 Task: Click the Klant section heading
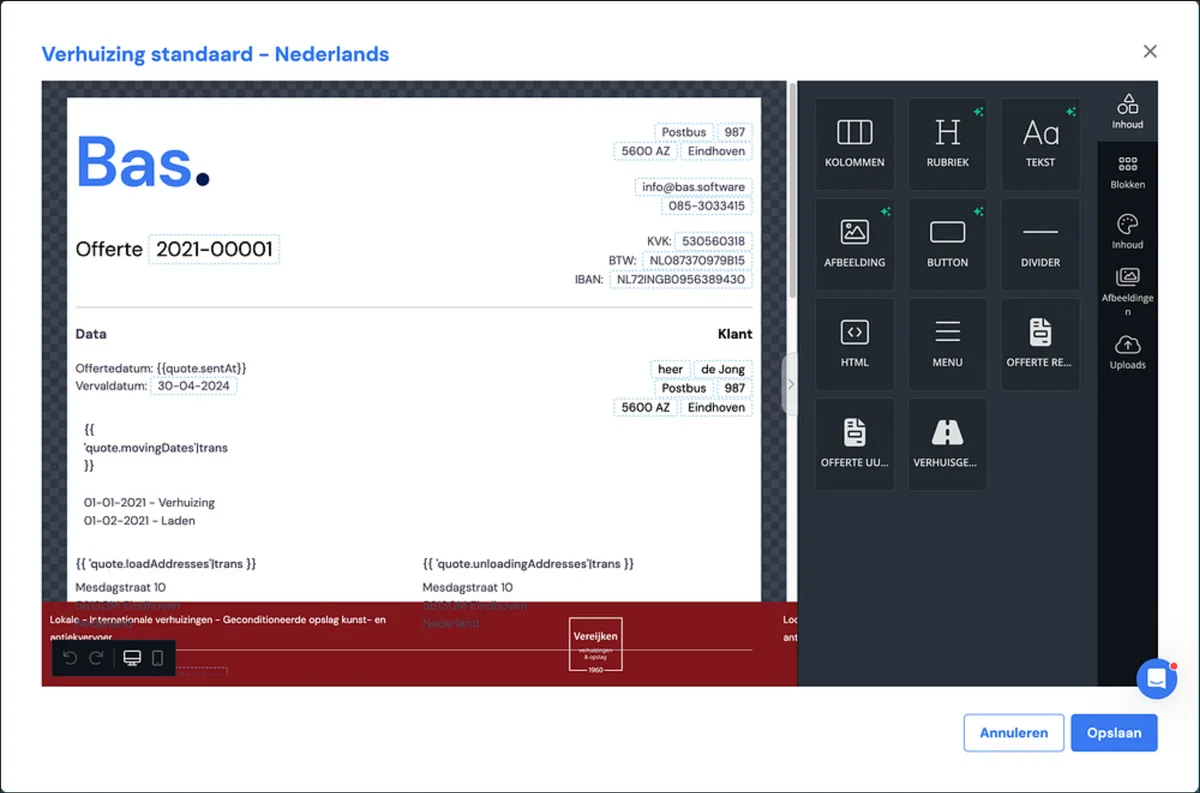click(x=735, y=334)
